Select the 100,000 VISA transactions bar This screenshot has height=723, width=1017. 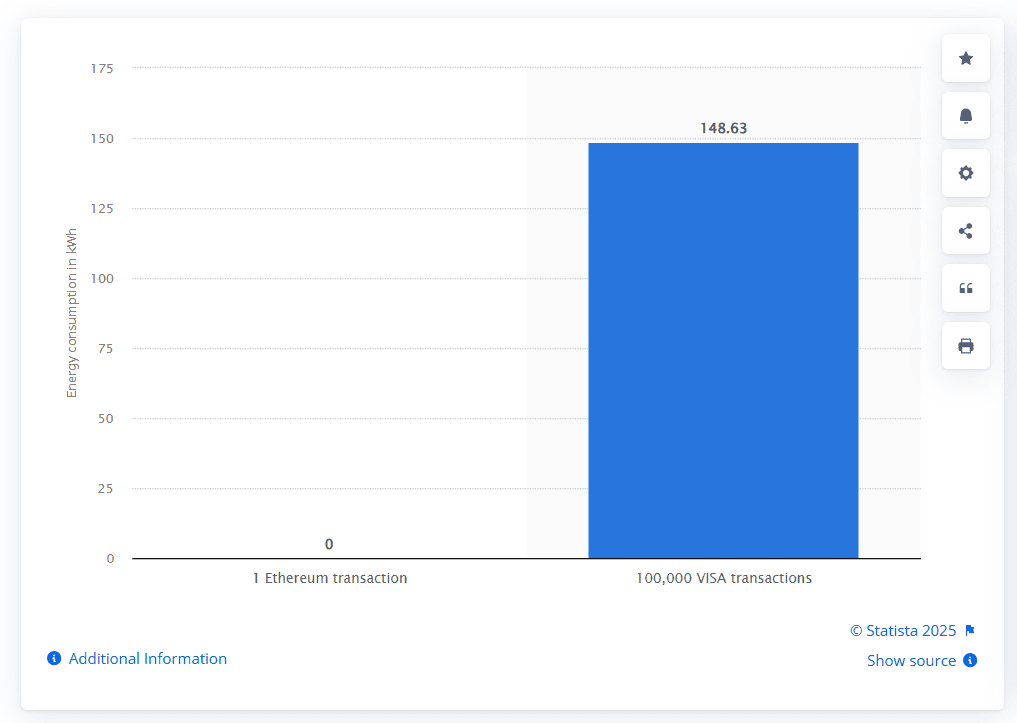click(723, 350)
